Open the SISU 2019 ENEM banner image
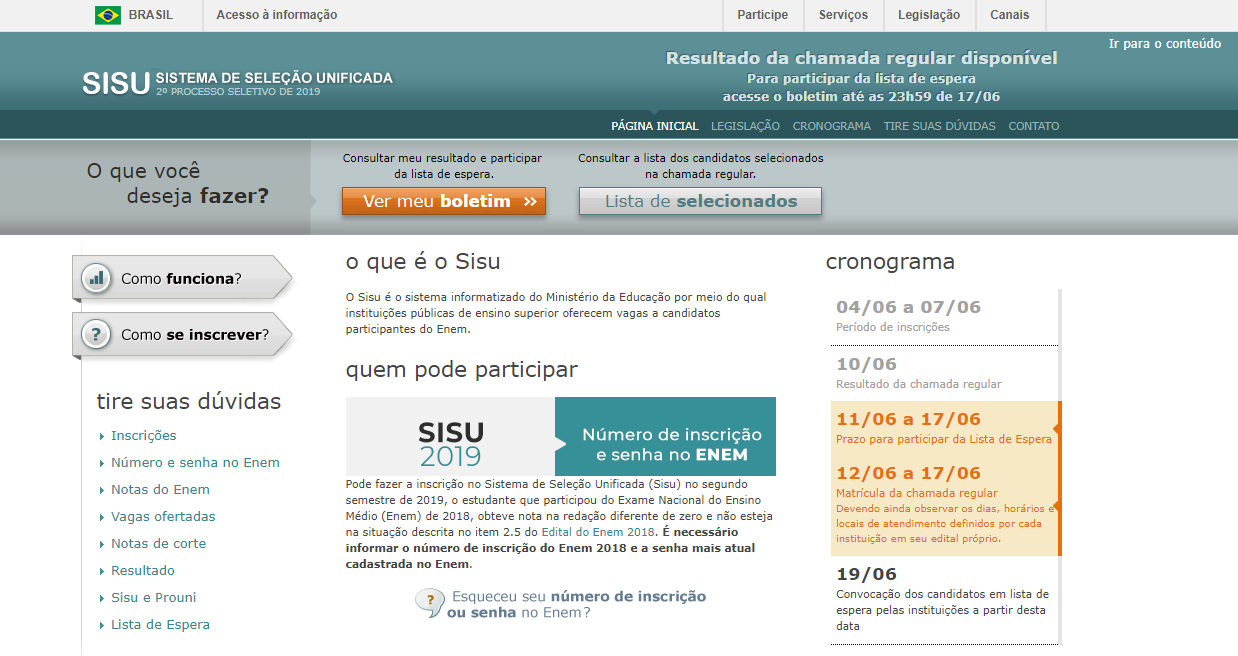 [560, 436]
